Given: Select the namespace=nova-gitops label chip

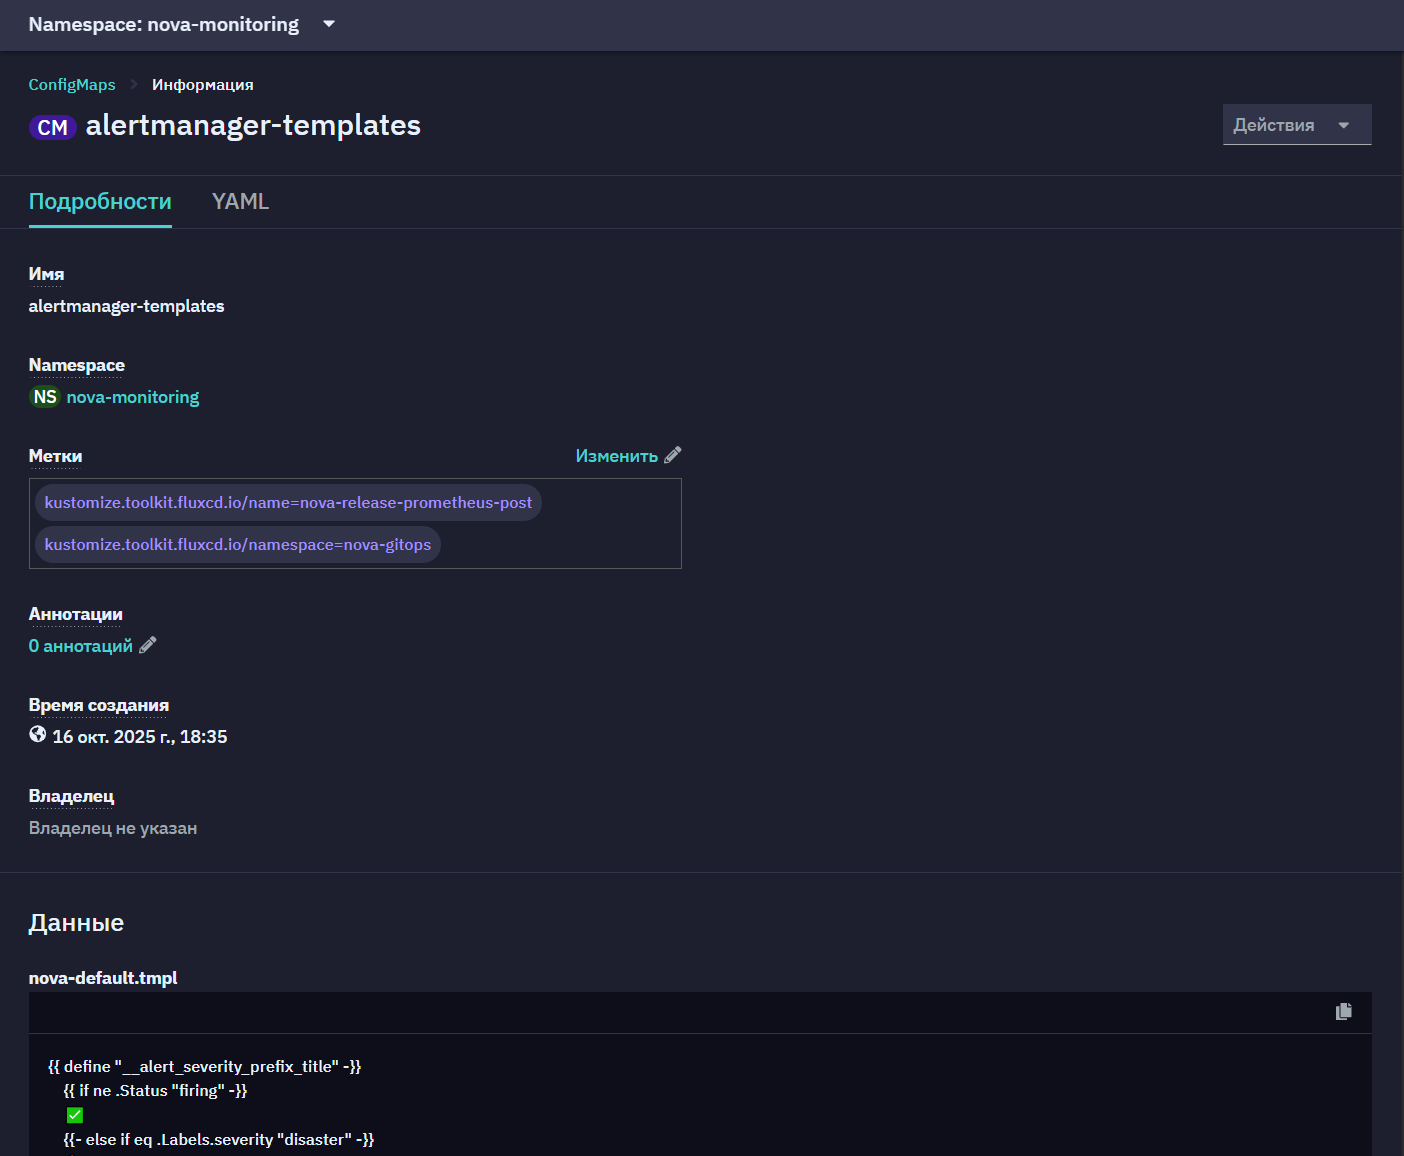Looking at the screenshot, I should [x=238, y=544].
